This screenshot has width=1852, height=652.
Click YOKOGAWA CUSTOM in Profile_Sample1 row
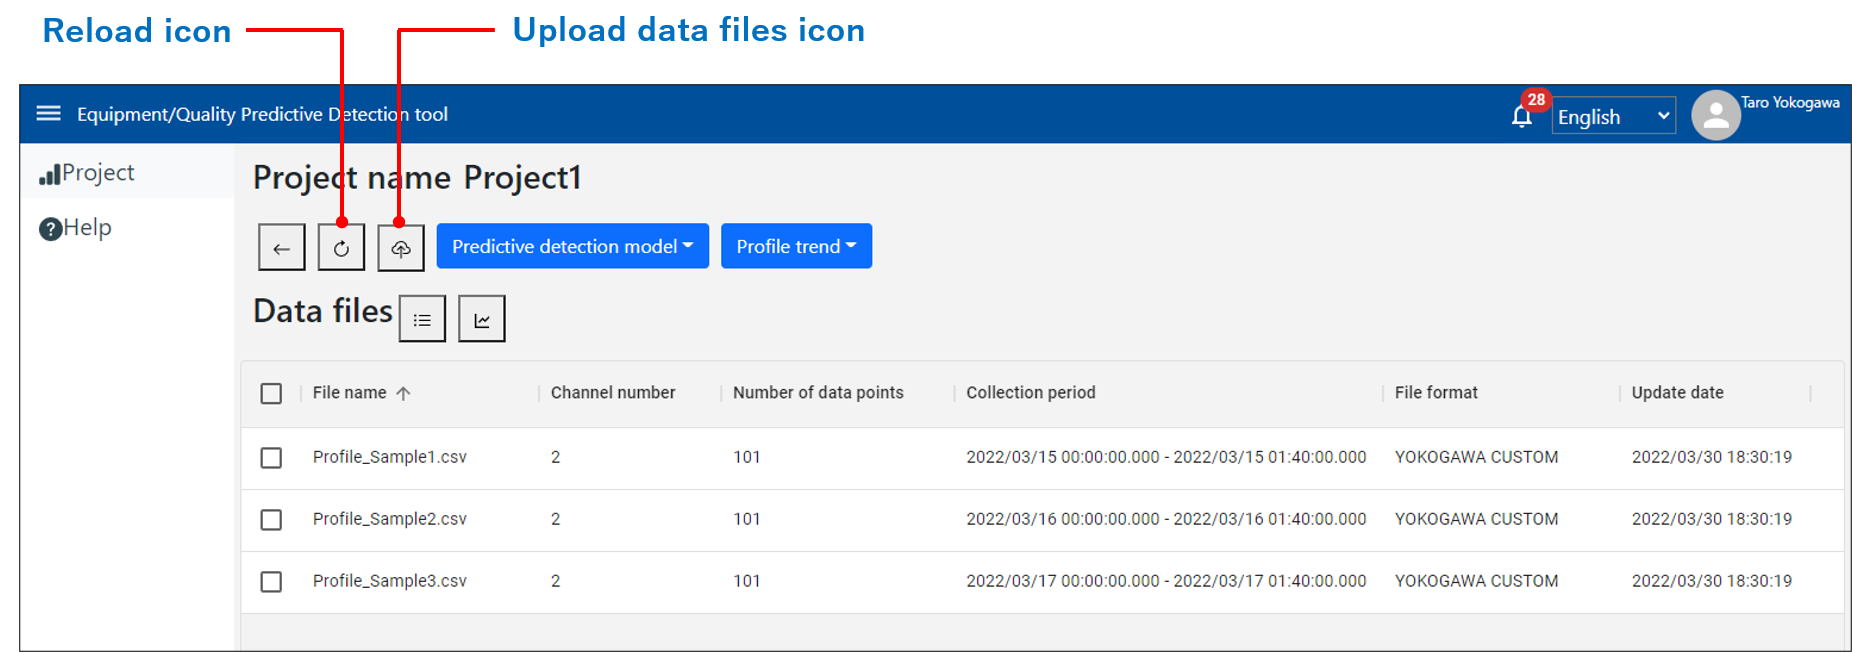click(1476, 457)
